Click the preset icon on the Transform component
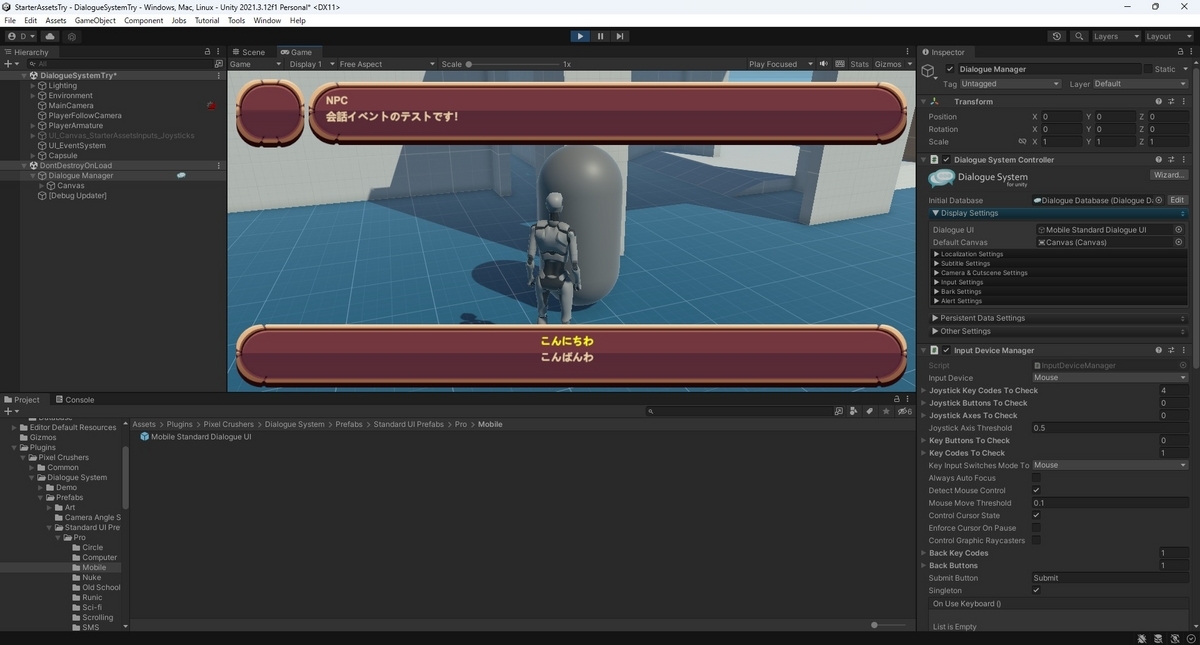The image size is (1200, 645). click(x=1170, y=101)
